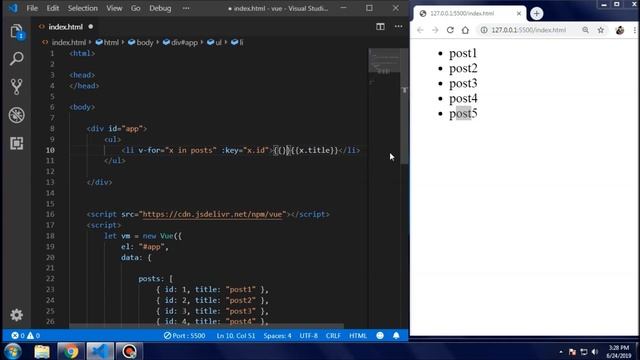Click the html breadcrumb

(x=111, y=42)
